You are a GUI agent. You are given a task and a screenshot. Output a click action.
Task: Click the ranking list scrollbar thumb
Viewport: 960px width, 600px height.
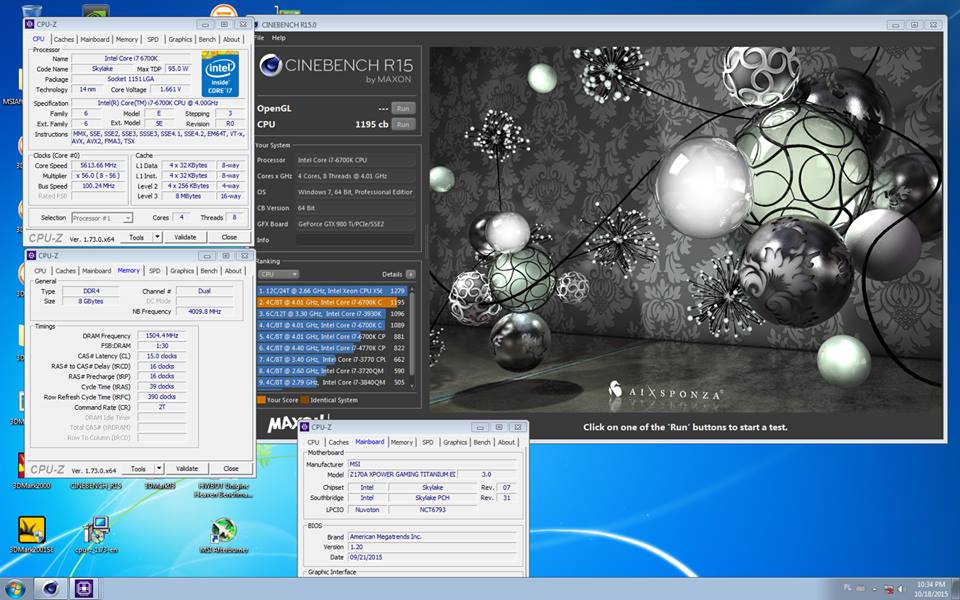[x=412, y=334]
